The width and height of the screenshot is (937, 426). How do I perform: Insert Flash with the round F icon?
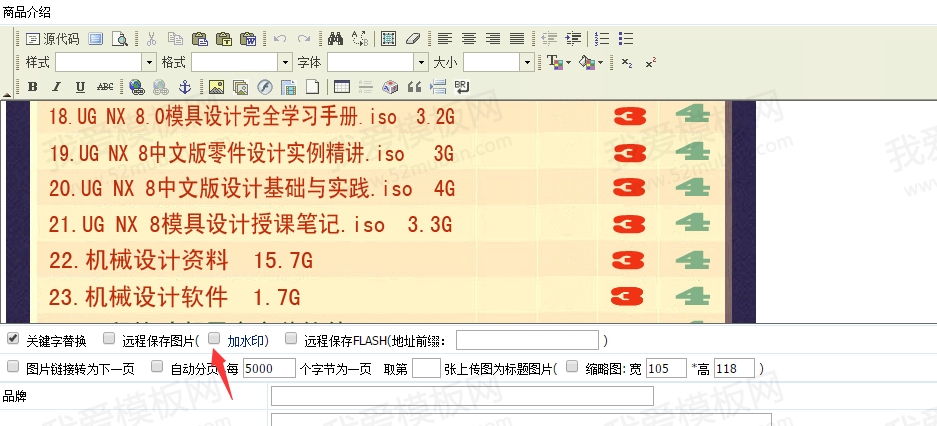point(265,87)
